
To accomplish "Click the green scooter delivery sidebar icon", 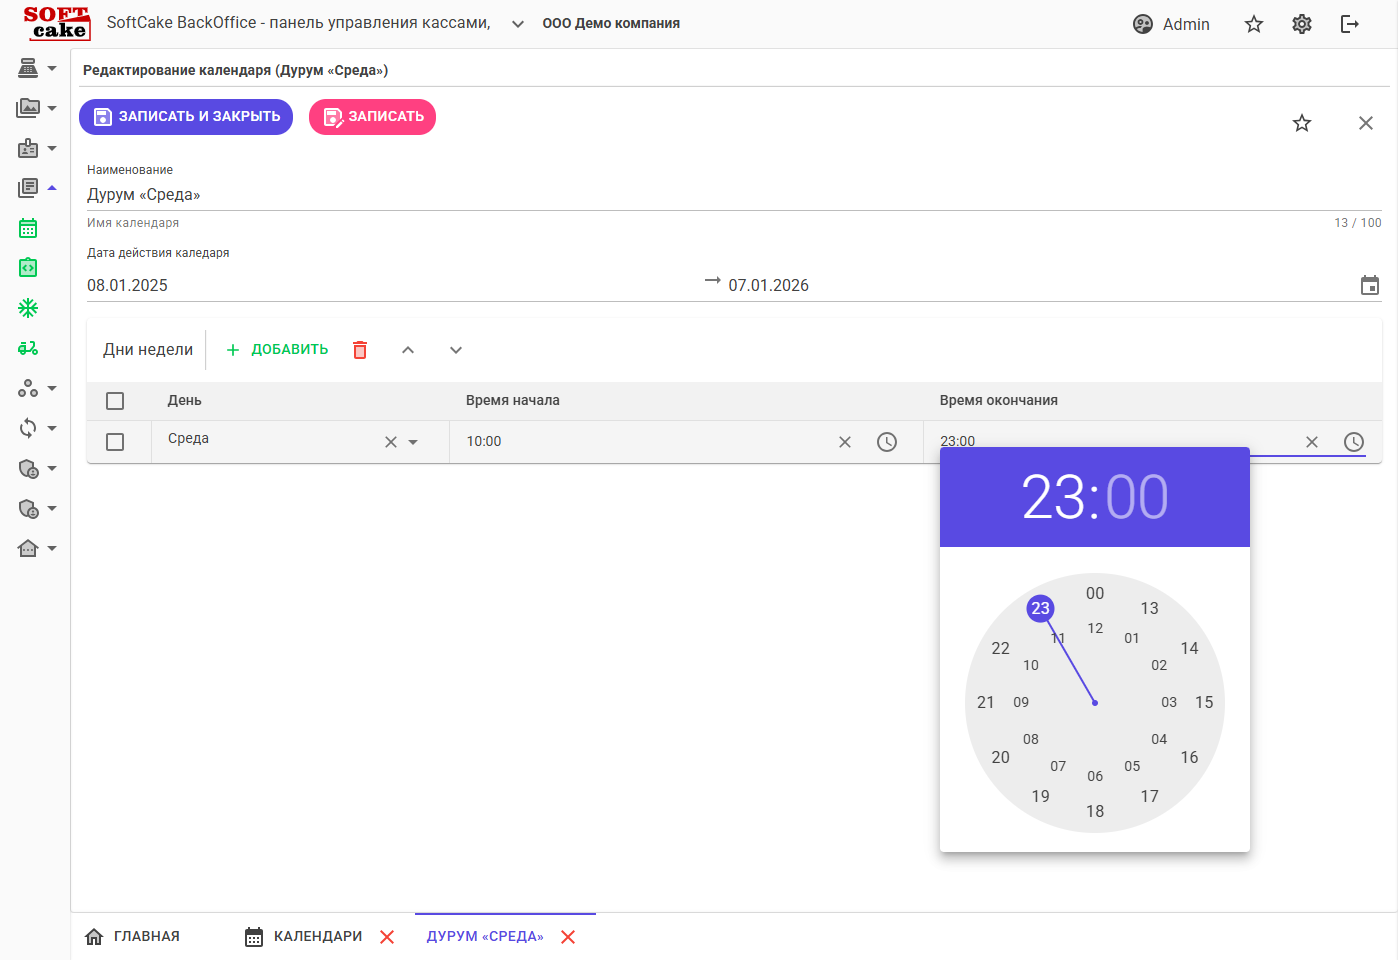I will (28, 348).
